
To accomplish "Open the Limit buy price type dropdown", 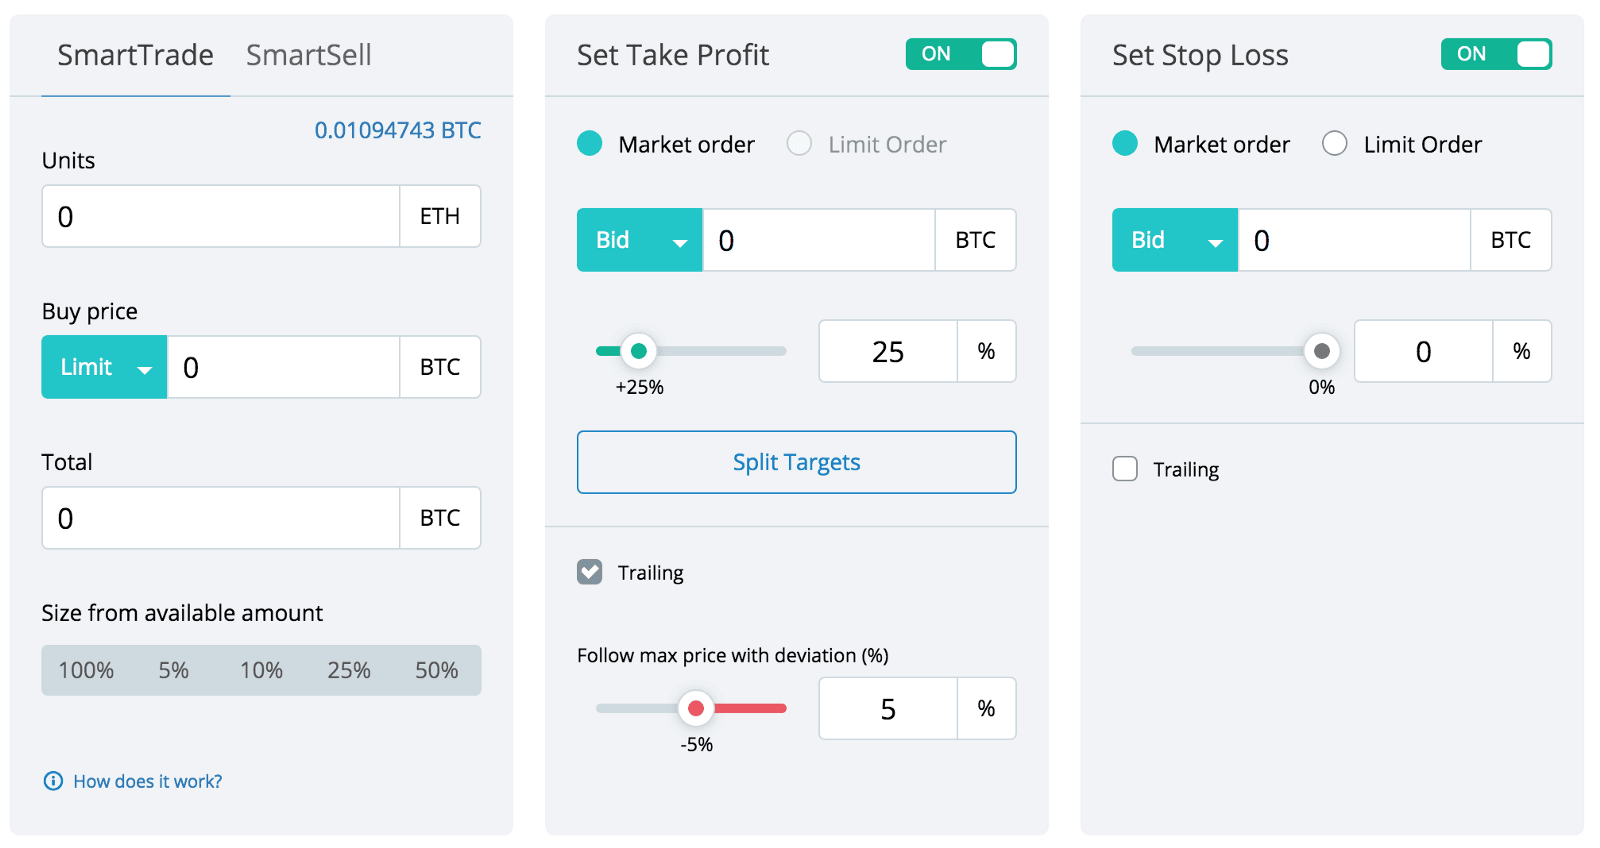I will point(104,367).
